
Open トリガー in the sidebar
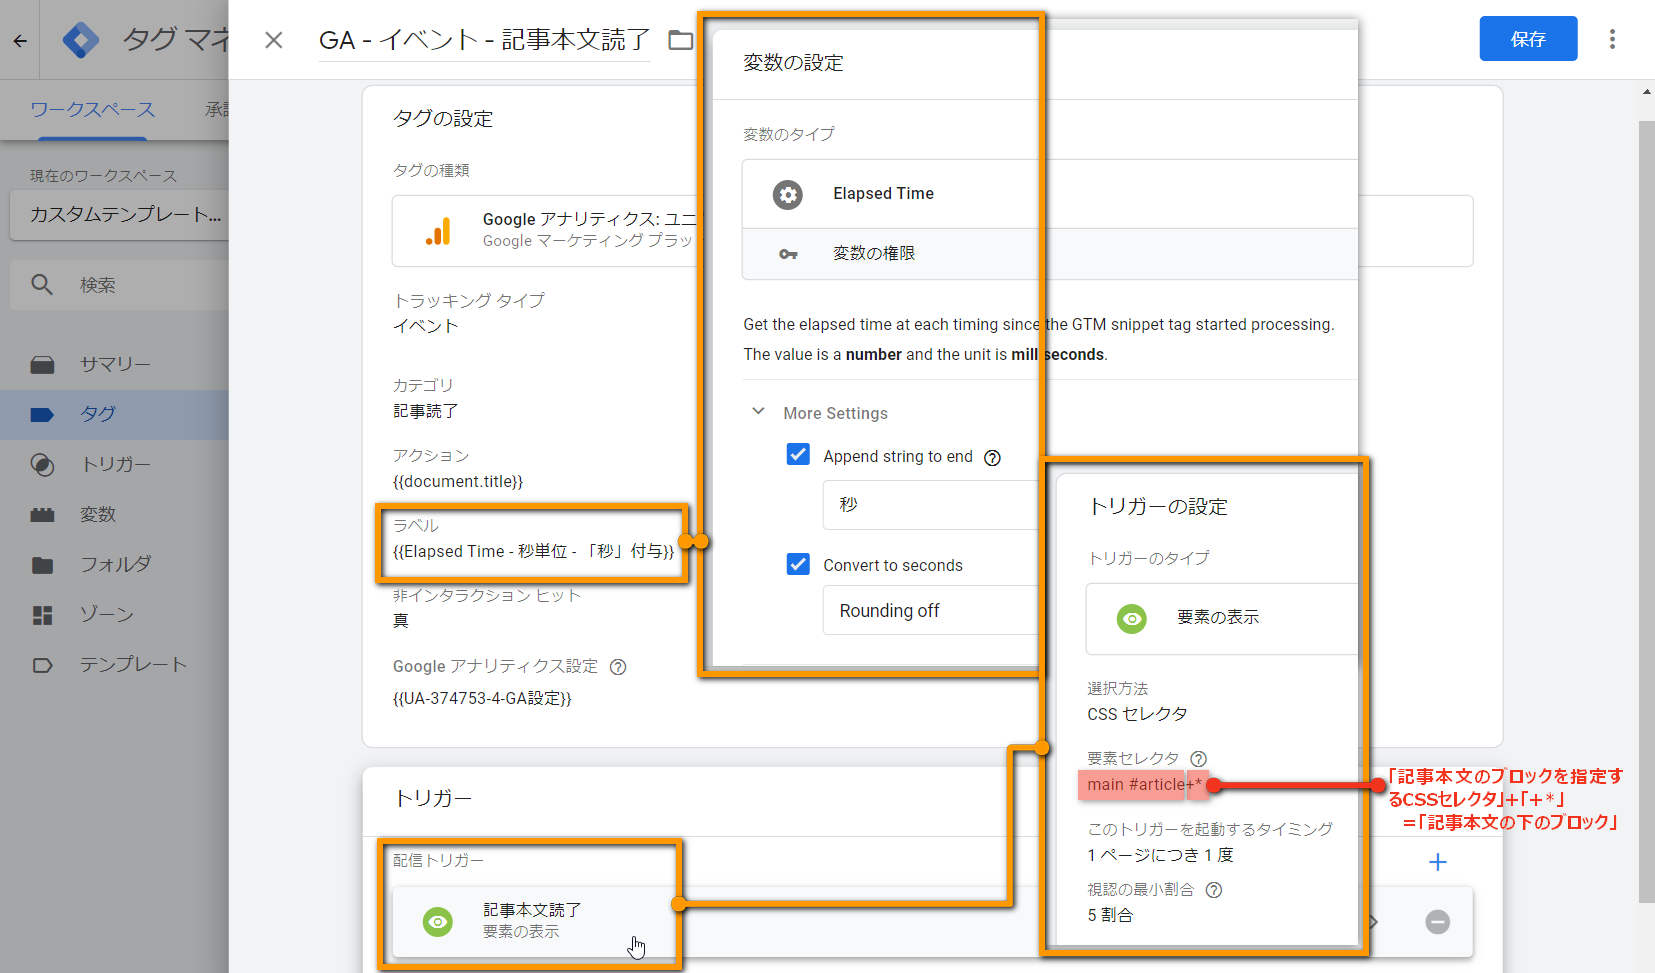[x=115, y=464]
